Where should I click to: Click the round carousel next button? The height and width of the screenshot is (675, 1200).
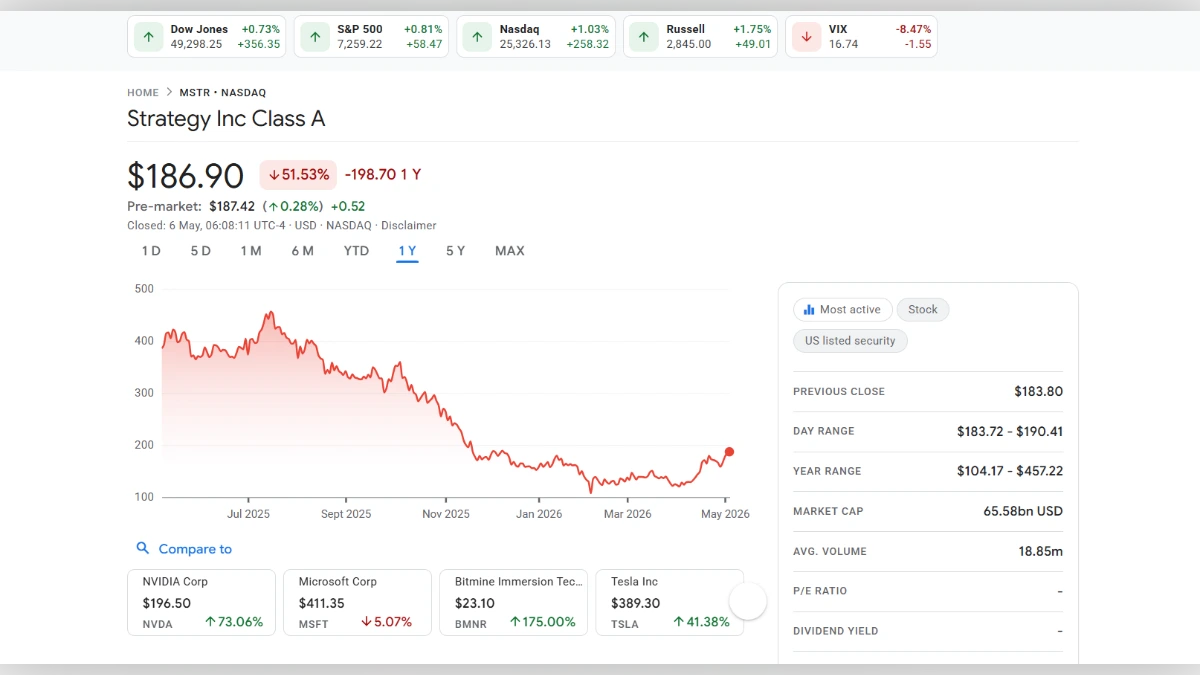point(748,601)
